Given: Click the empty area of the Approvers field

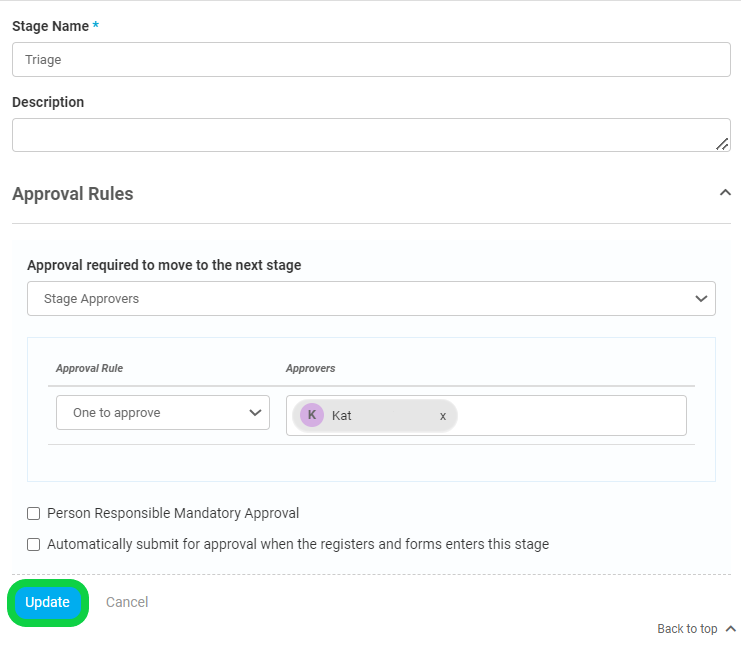Looking at the screenshot, I should click(571, 415).
